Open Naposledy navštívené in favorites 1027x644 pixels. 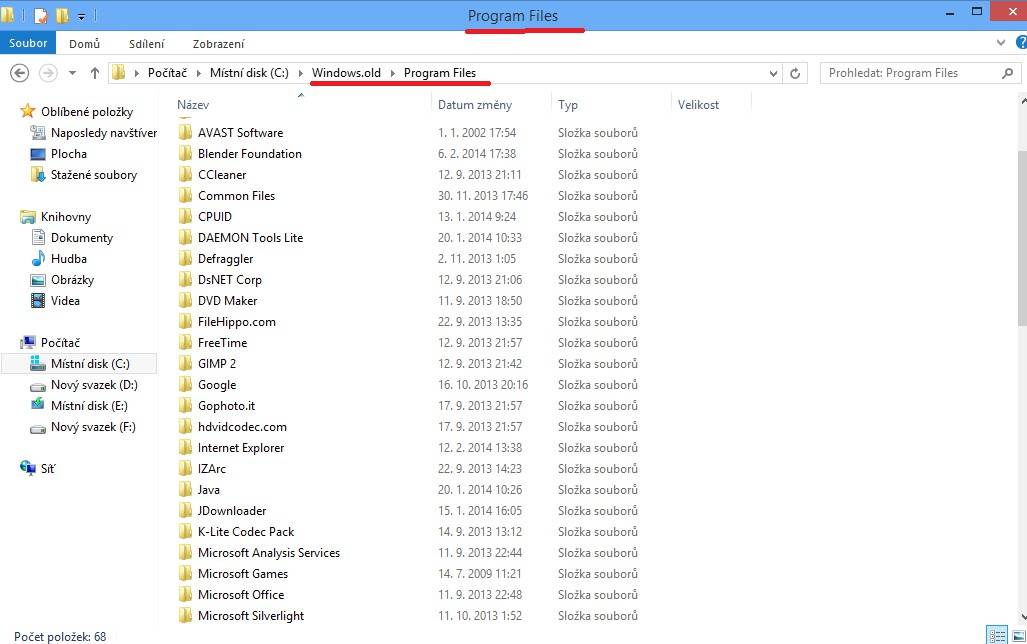(103, 133)
